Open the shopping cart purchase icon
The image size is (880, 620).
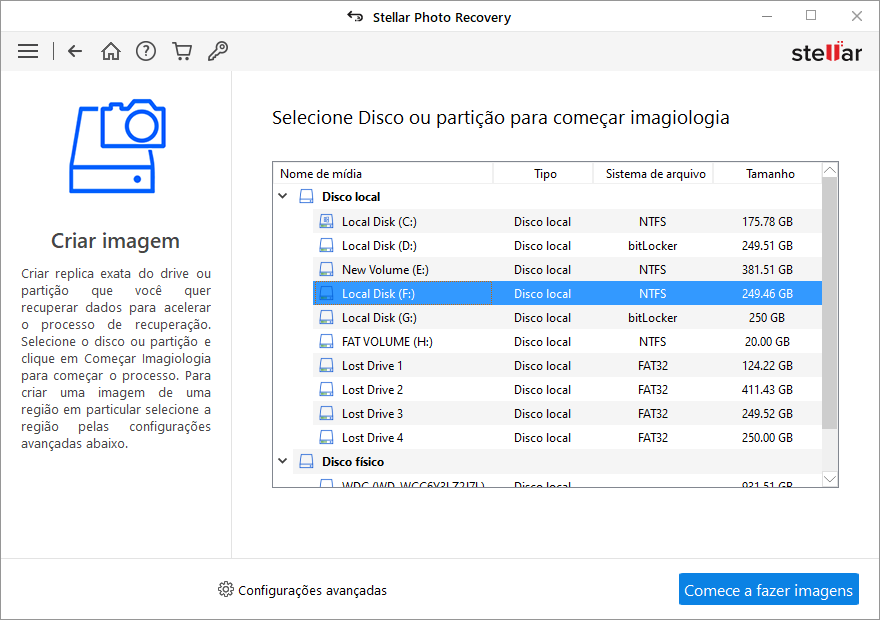tap(182, 51)
